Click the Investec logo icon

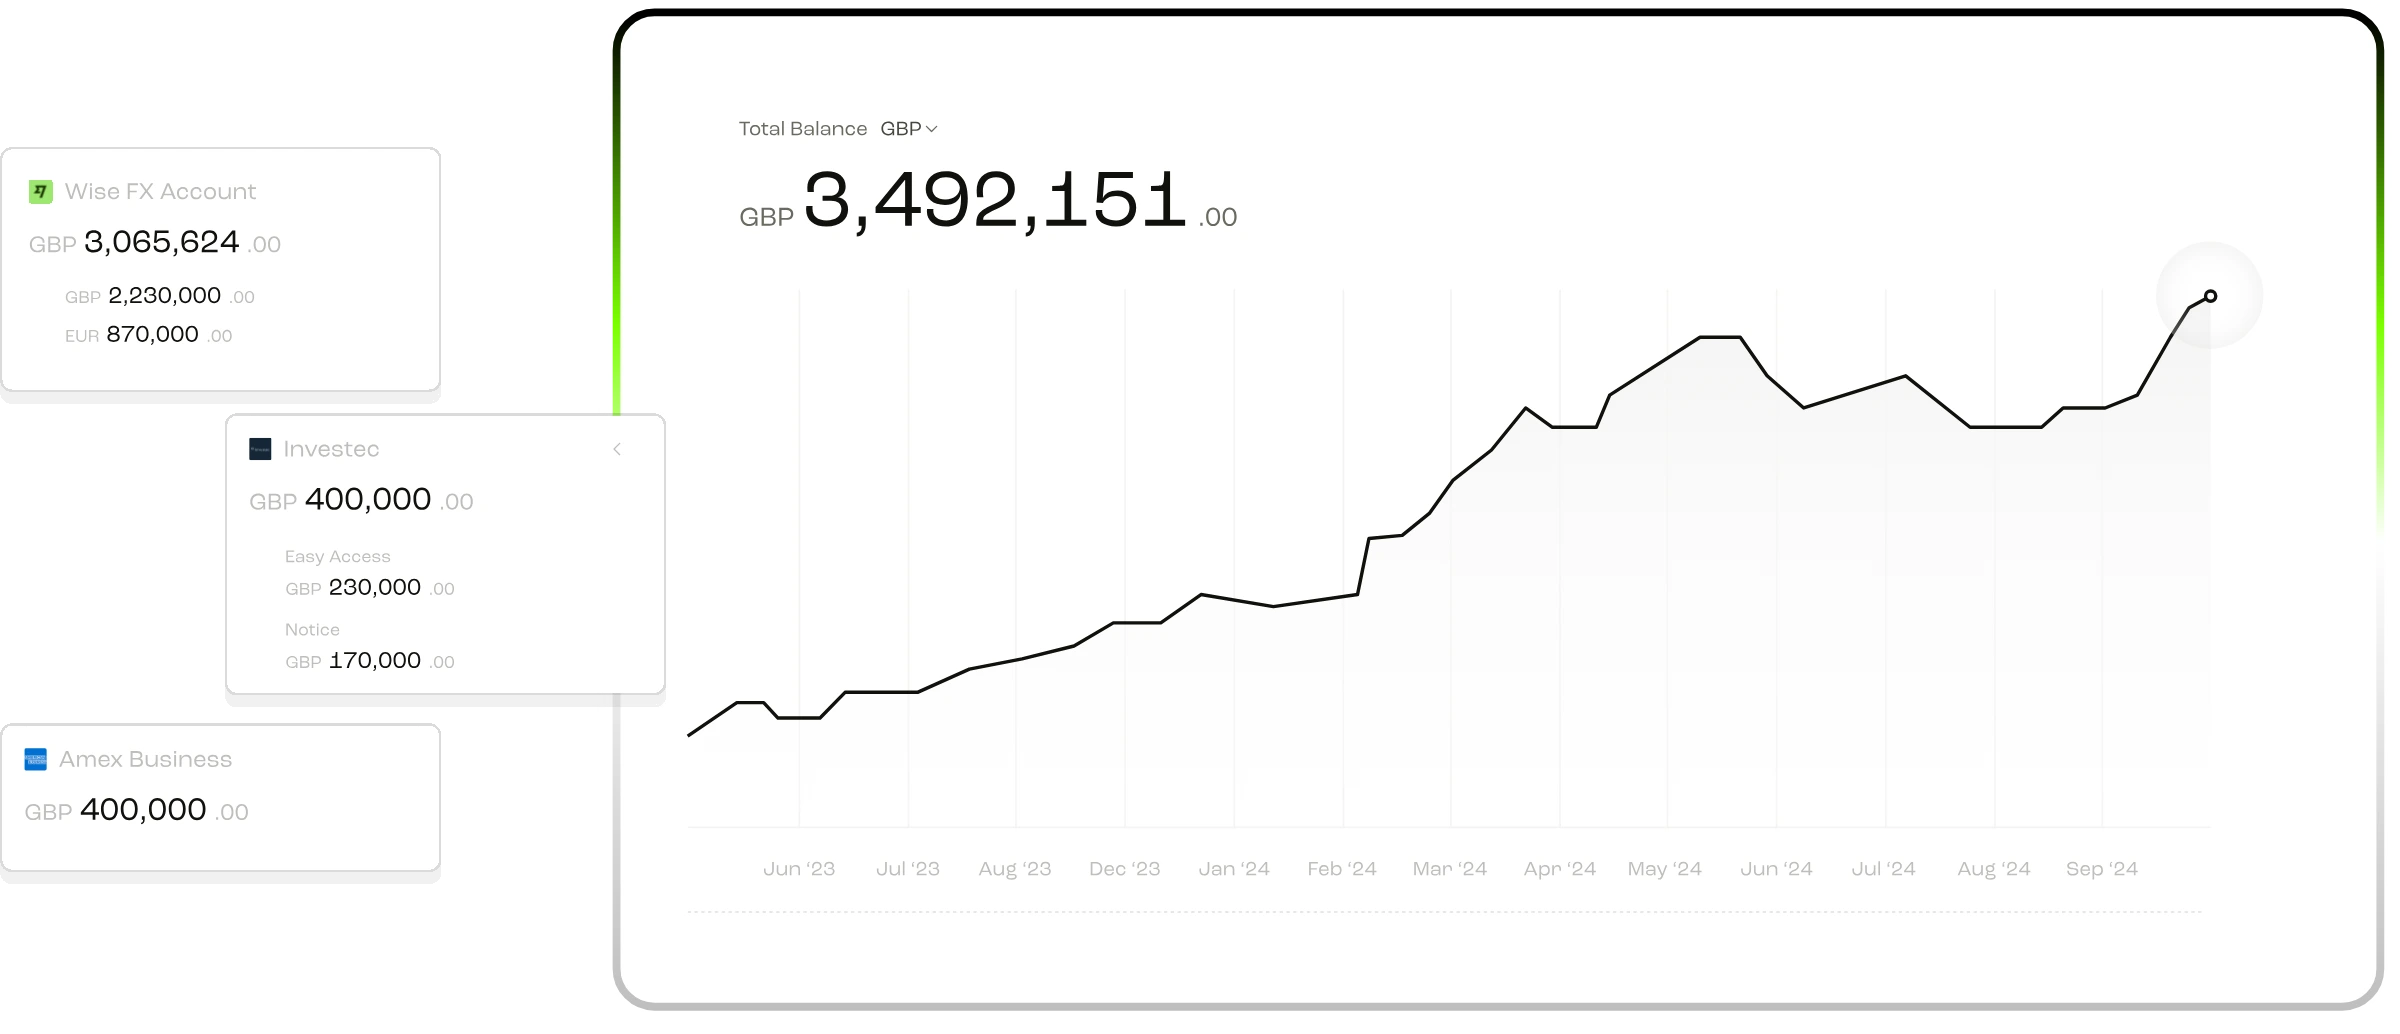(x=260, y=450)
